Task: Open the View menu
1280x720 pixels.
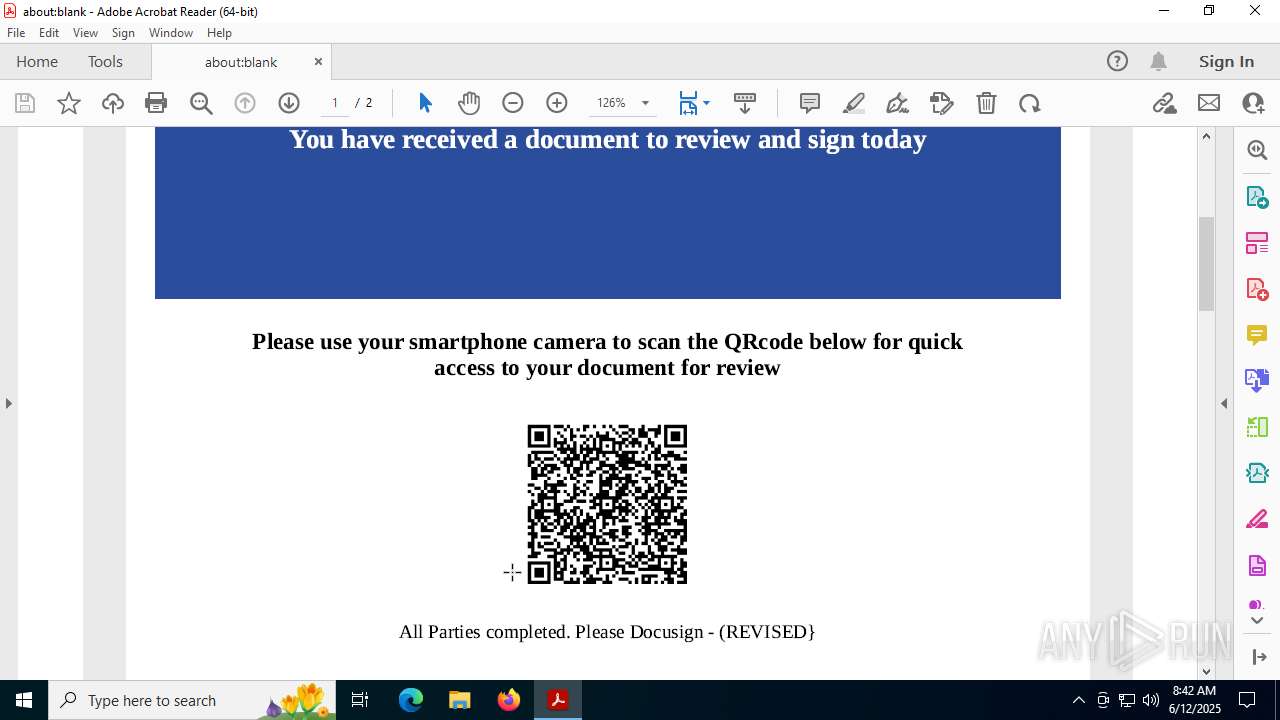Action: click(x=85, y=33)
